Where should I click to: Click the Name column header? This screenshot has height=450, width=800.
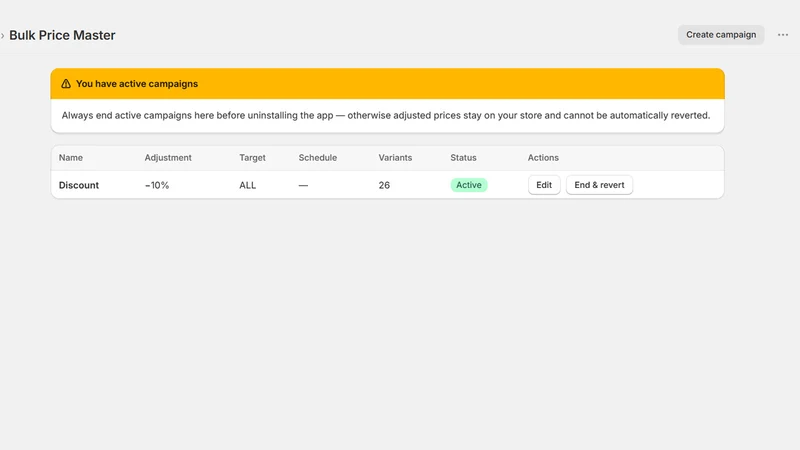coord(70,158)
